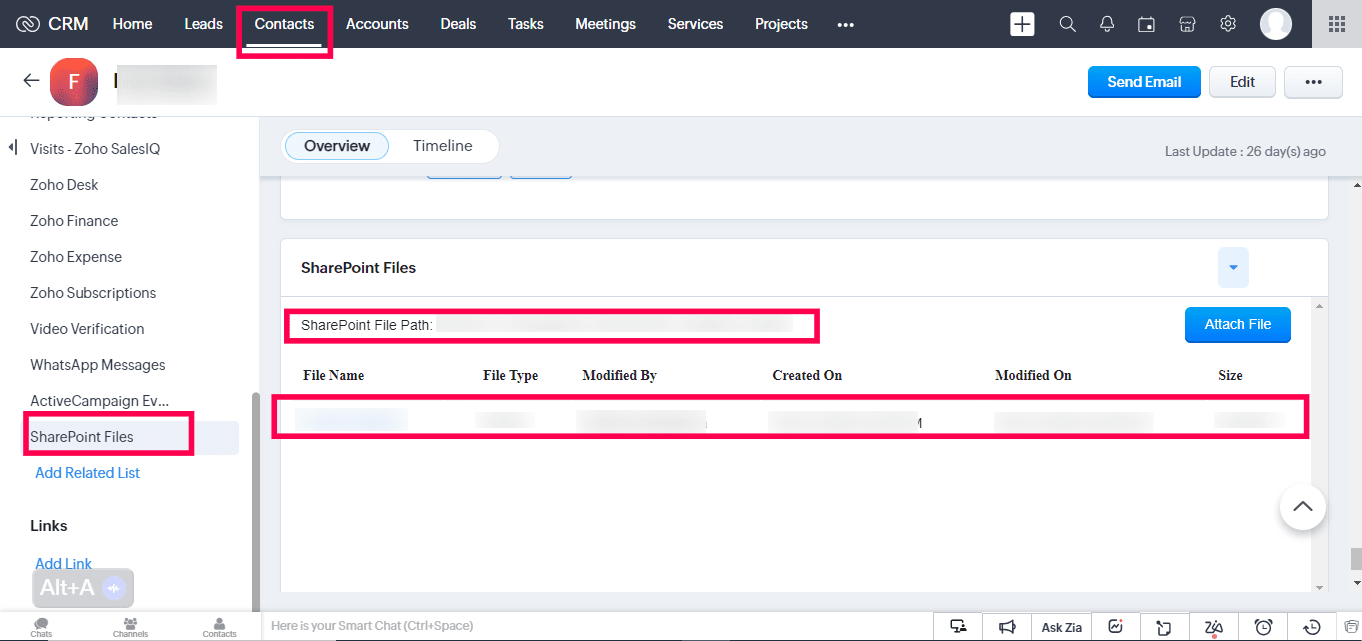Viewport: 1362px width, 641px height.
Task: Click the Created On column header
Action: 807,376
